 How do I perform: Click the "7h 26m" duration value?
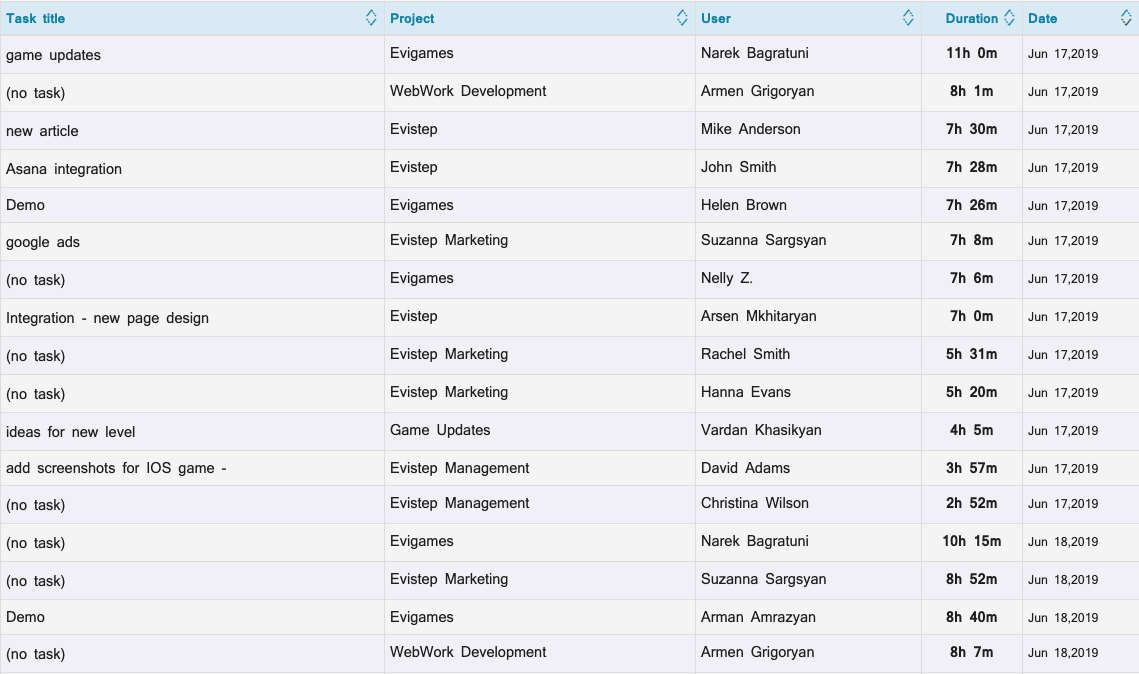coord(972,206)
